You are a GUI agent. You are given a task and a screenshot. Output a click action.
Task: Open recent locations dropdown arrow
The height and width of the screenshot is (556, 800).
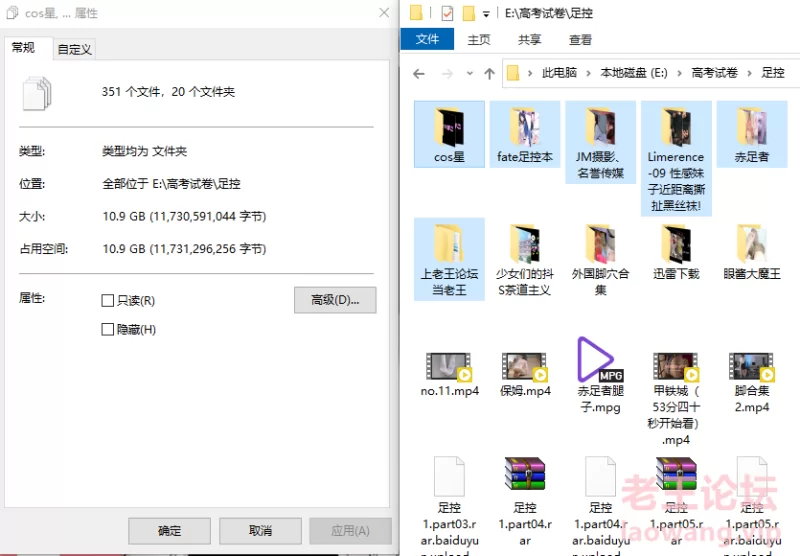click(x=469, y=74)
